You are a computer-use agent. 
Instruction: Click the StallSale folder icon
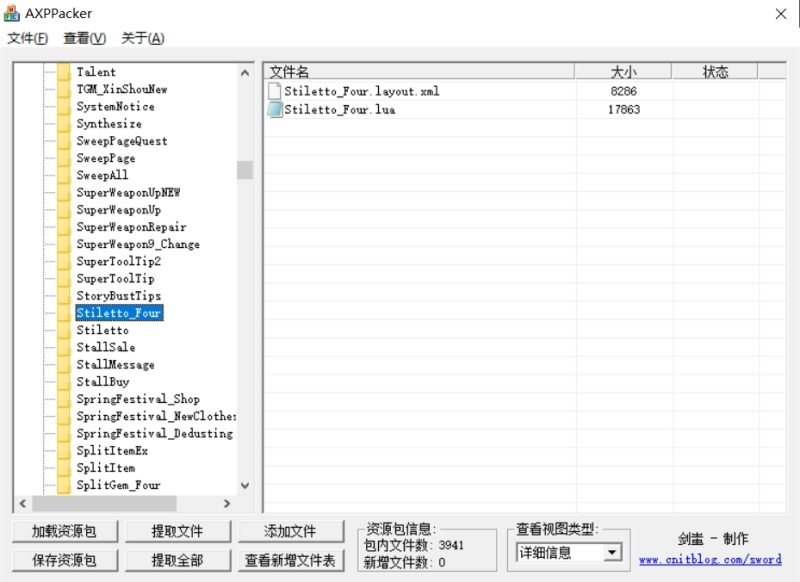tap(64, 347)
